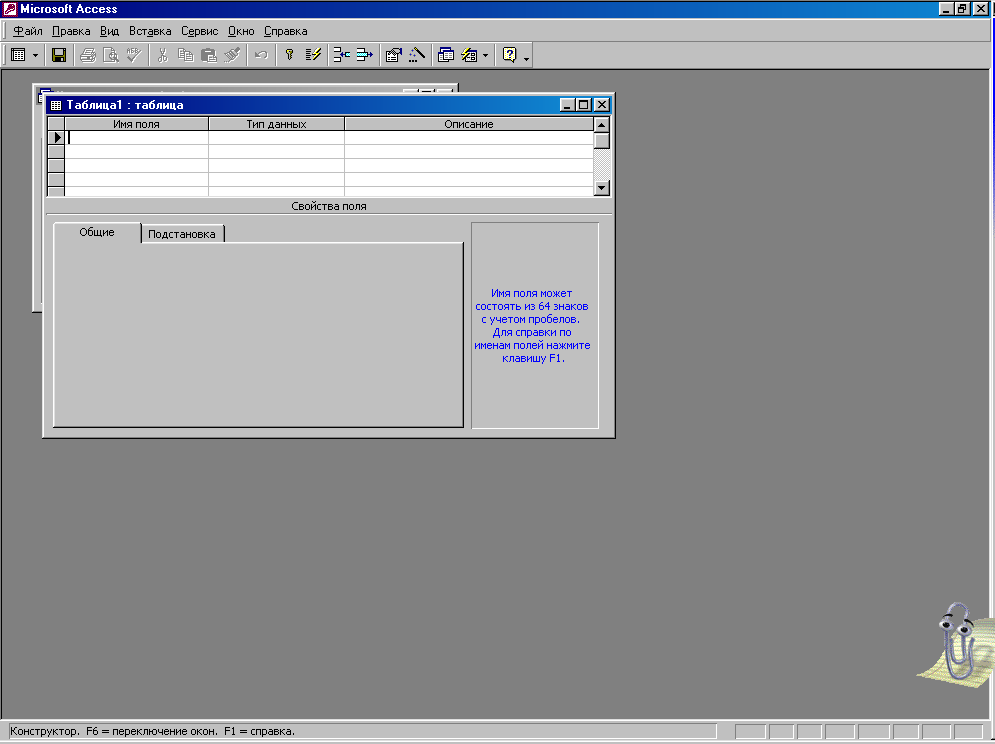Click the Office Assistant paperclip character
Screen dimensions: 995x744
click(x=957, y=642)
